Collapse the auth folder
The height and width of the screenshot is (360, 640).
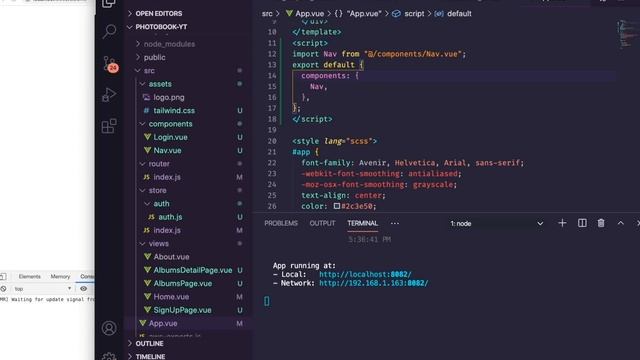point(161,204)
